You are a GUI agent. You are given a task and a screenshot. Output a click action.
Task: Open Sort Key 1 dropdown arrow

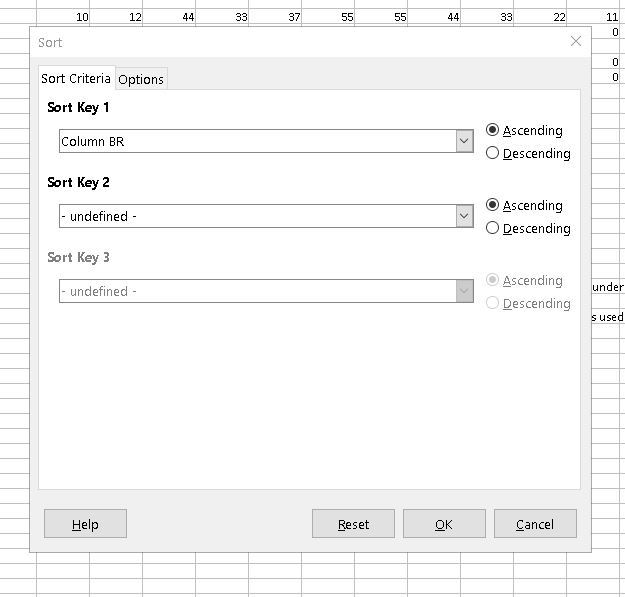click(x=464, y=141)
